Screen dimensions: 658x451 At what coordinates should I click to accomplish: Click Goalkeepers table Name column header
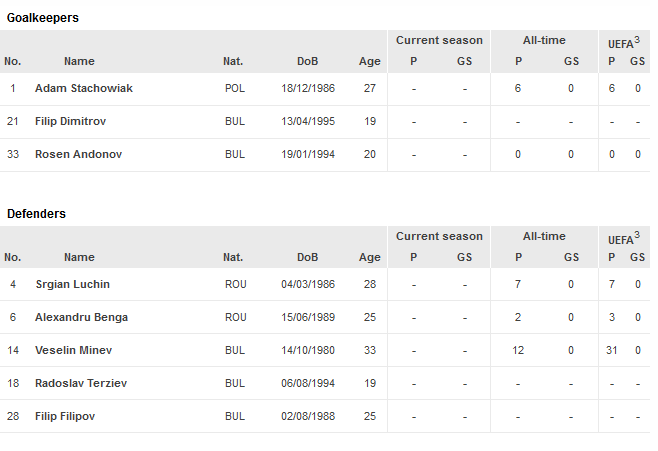tap(79, 62)
